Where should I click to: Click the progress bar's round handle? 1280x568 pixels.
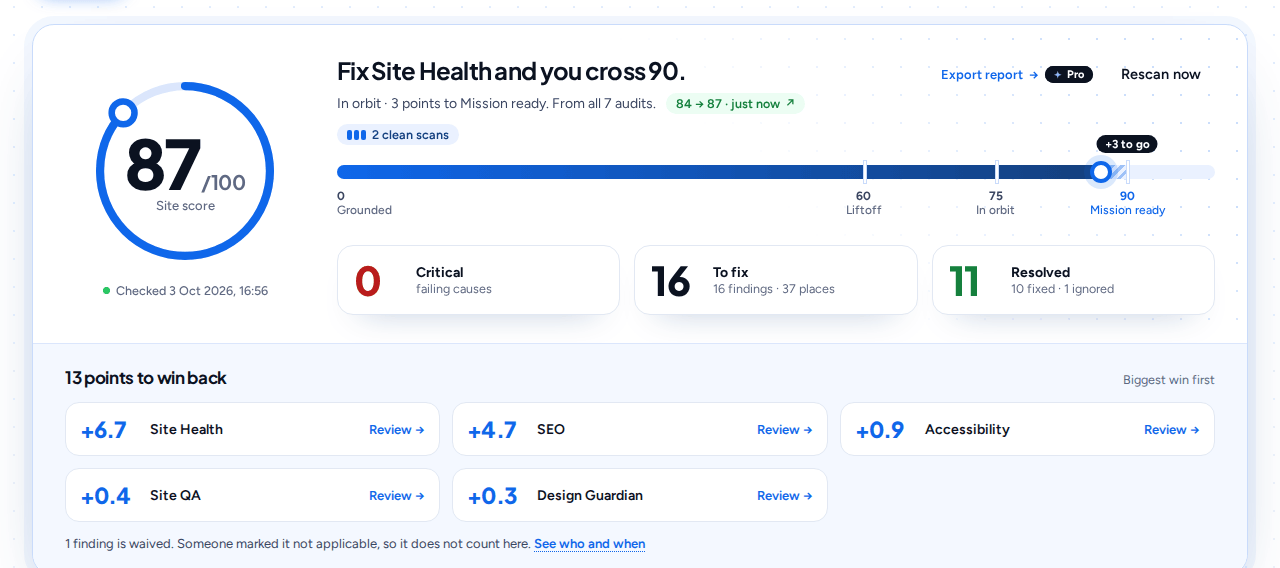tap(1101, 172)
